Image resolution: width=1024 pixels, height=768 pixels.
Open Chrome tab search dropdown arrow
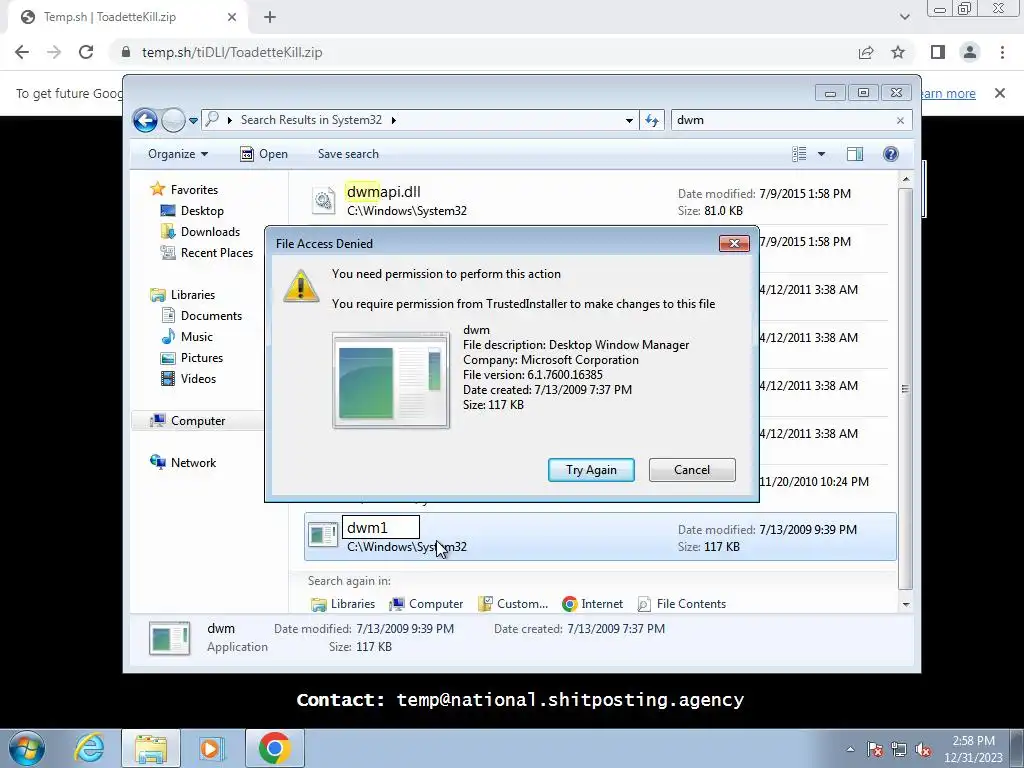tap(904, 17)
